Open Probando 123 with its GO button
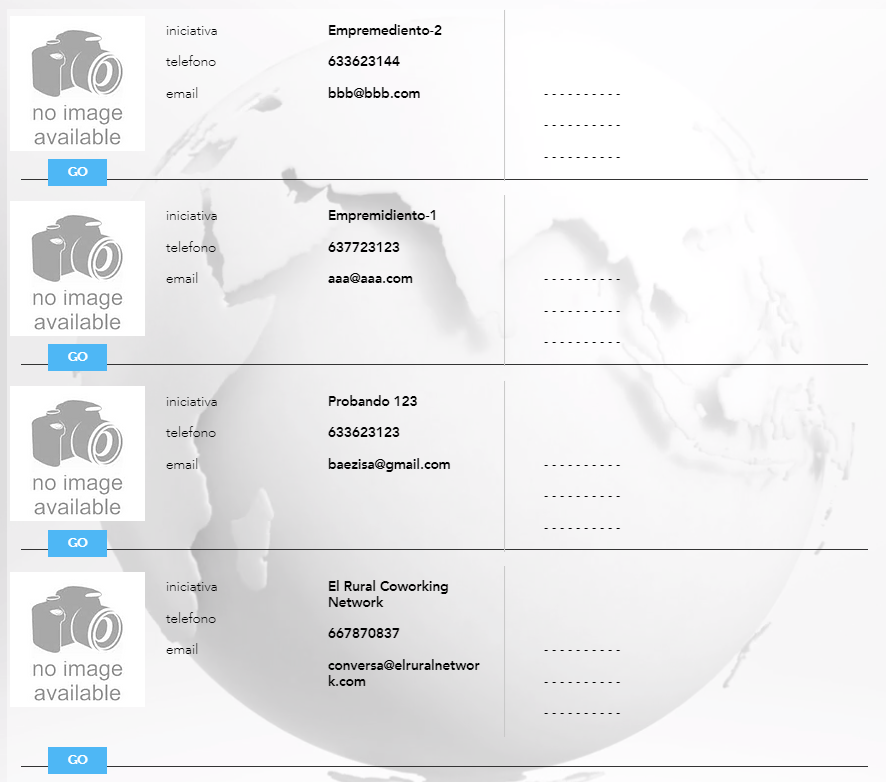886x782 pixels. 77,543
